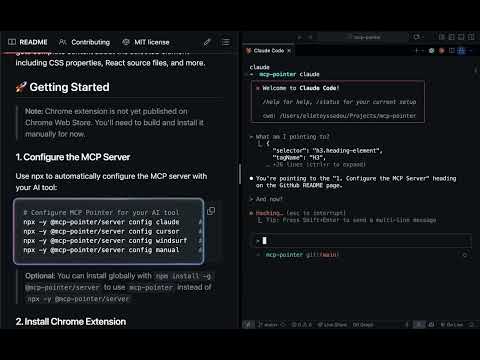Click the Claude logo on the editor tab
The height and width of the screenshot is (360, 480).
point(248,51)
